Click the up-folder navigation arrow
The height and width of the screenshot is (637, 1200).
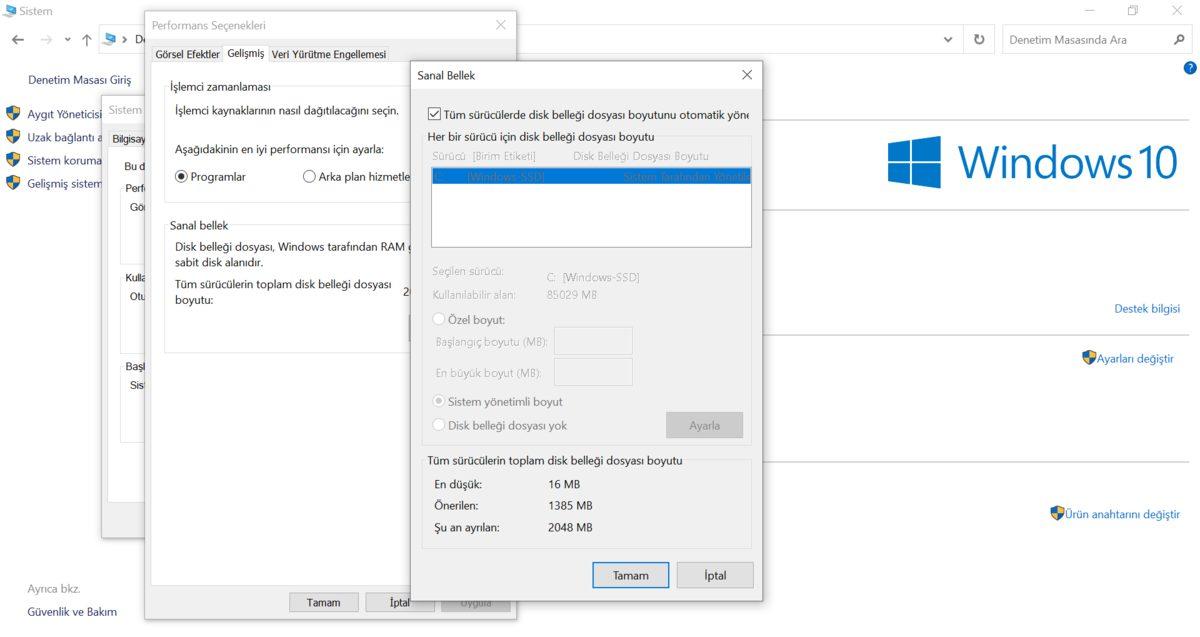click(86, 39)
